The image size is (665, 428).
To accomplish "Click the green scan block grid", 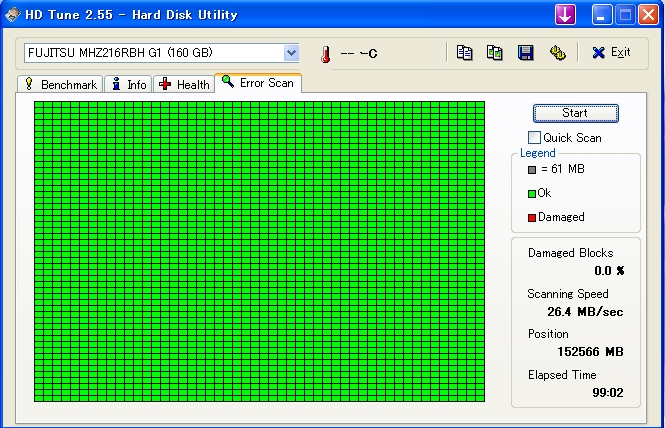I will 259,252.
